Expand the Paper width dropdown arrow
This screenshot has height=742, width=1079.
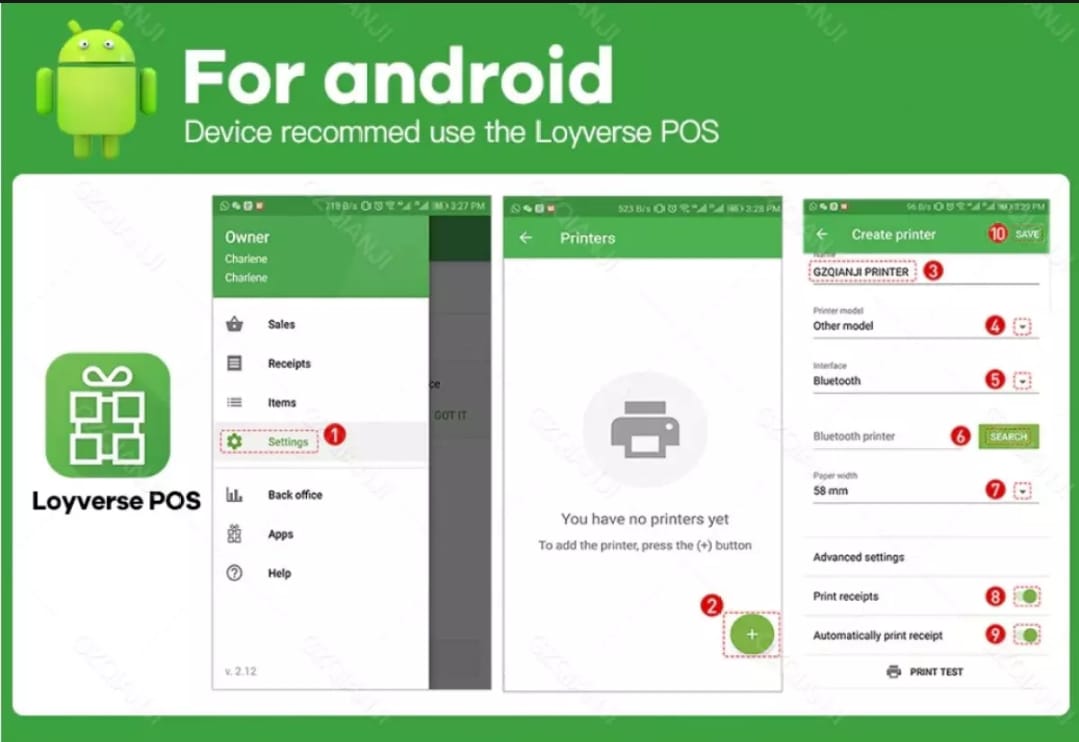1023,491
